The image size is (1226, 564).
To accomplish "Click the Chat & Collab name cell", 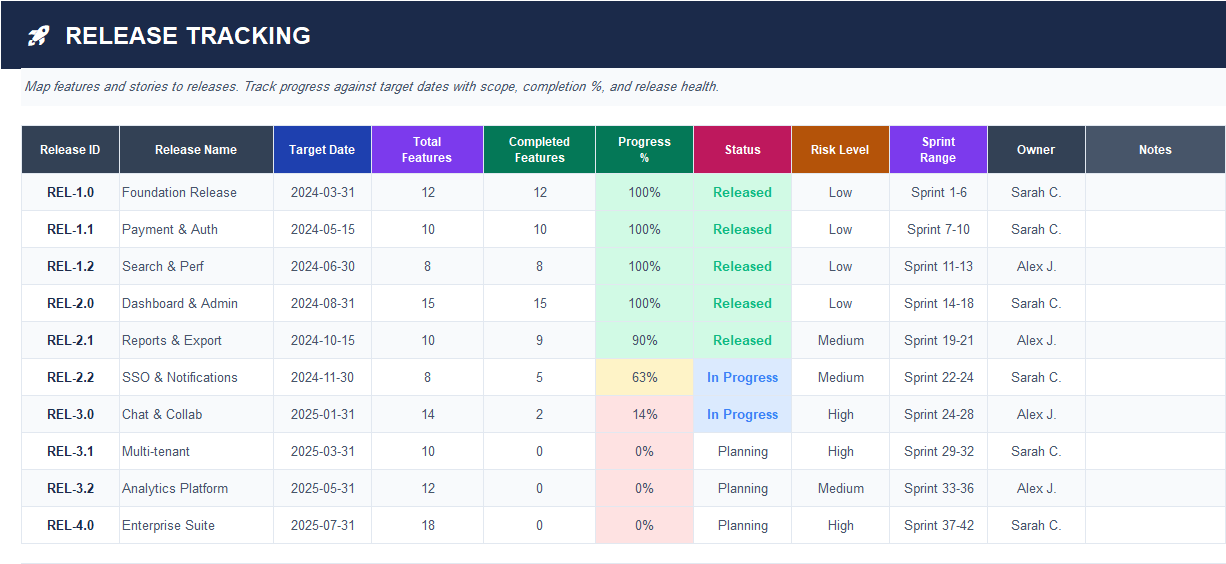I will coord(196,414).
